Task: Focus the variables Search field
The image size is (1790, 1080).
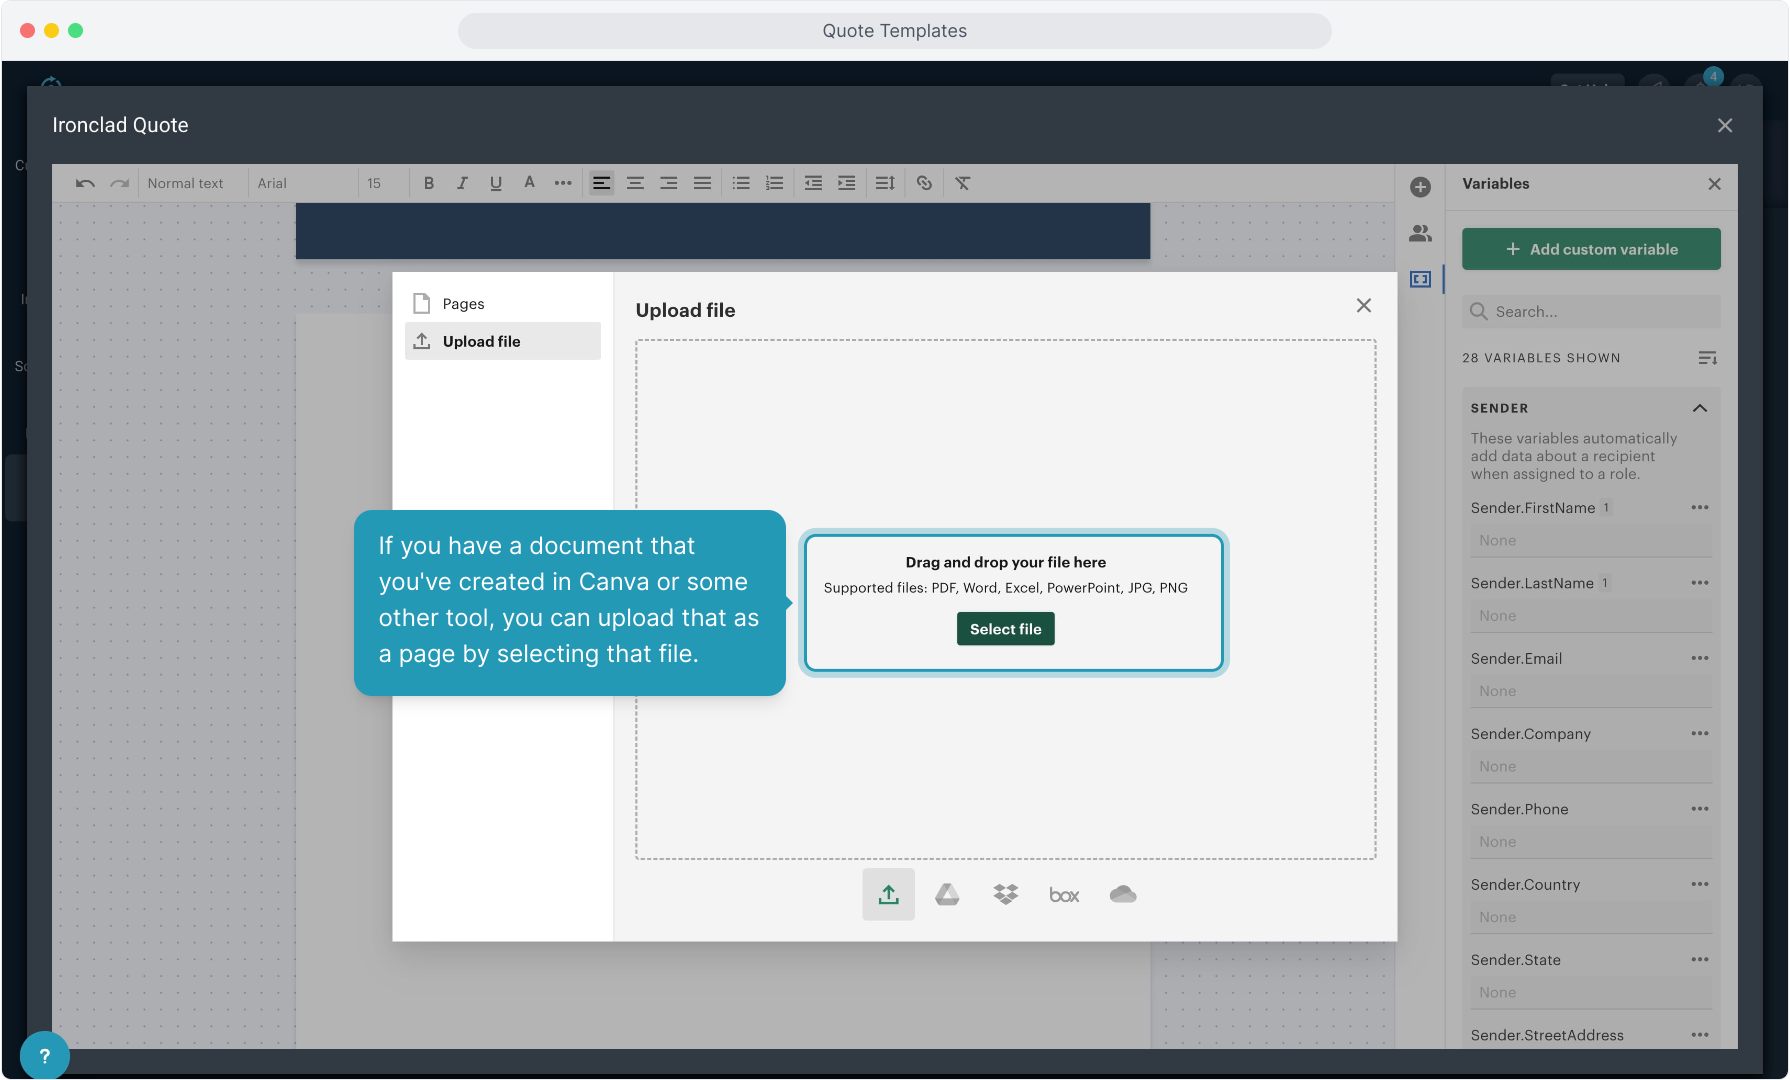Action: 1591,312
